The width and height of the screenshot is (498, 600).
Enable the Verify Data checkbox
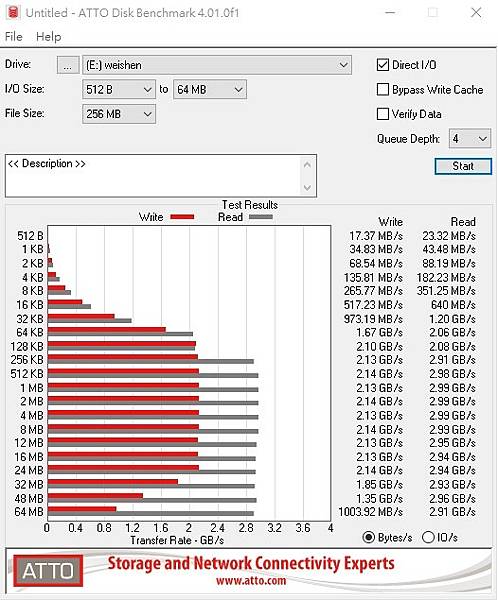pyautogui.click(x=383, y=114)
